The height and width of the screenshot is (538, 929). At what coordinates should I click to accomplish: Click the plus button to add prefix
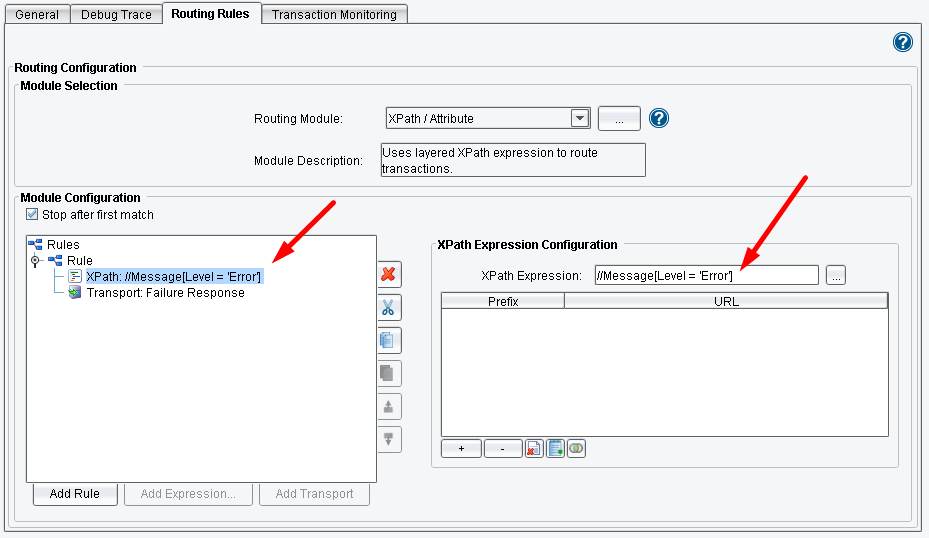pyautogui.click(x=461, y=449)
